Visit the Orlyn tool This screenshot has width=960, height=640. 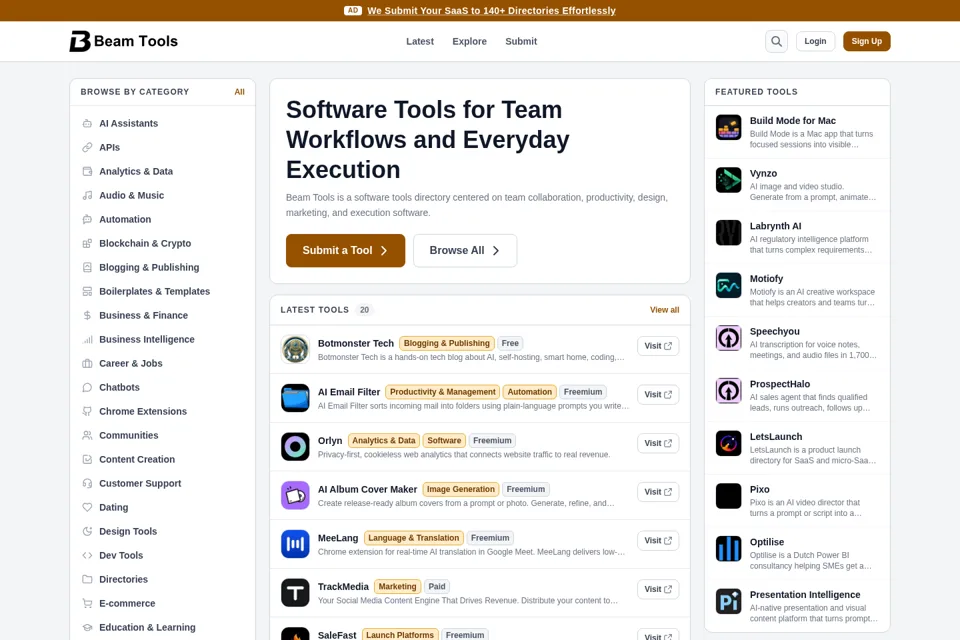(658, 443)
